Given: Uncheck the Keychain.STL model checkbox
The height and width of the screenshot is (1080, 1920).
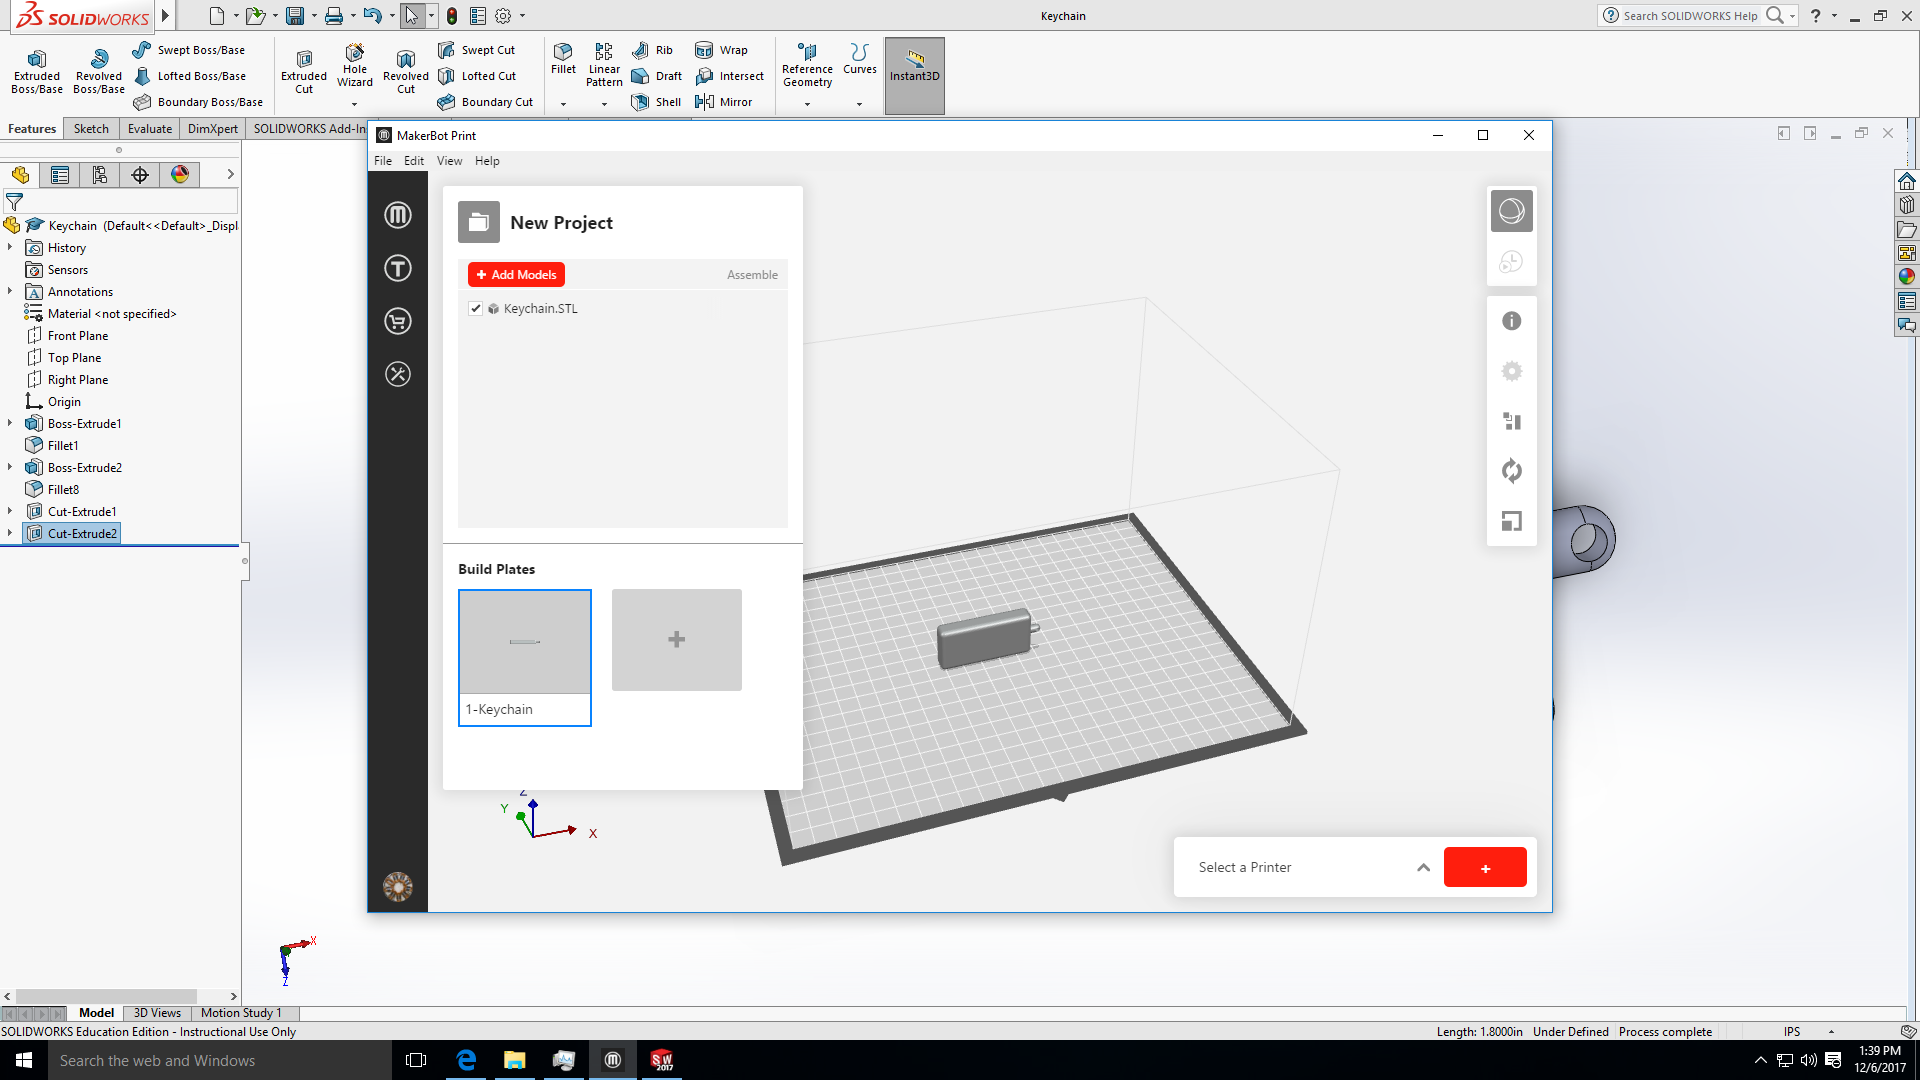Looking at the screenshot, I should tap(476, 308).
